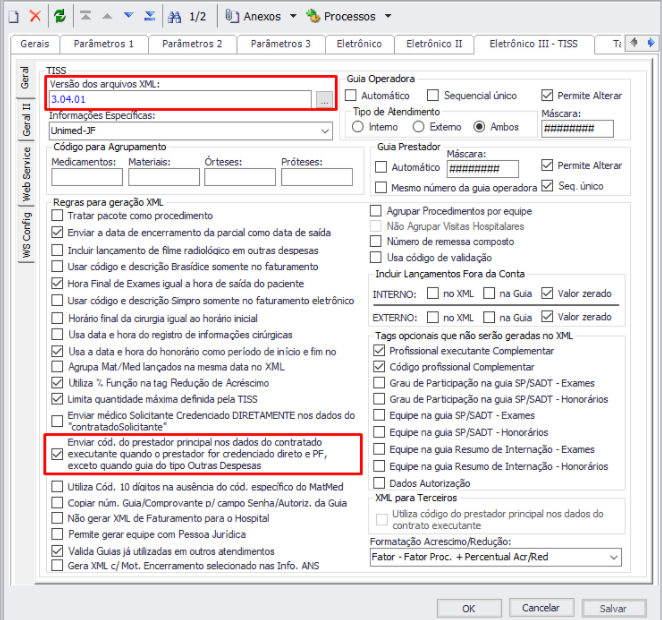
Task: Click the Processos gear icon
Action: pos(313,16)
